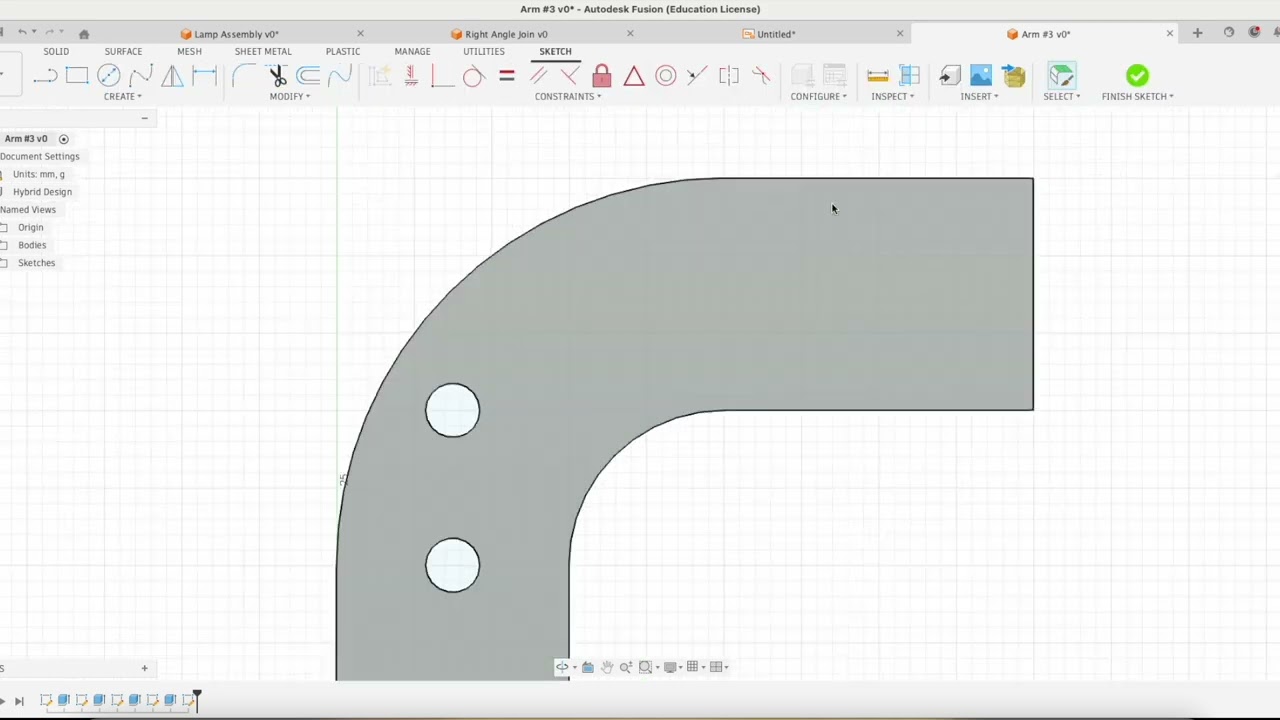1280x720 pixels.
Task: Switch to the SHEET METAL tab
Action: [263, 52]
